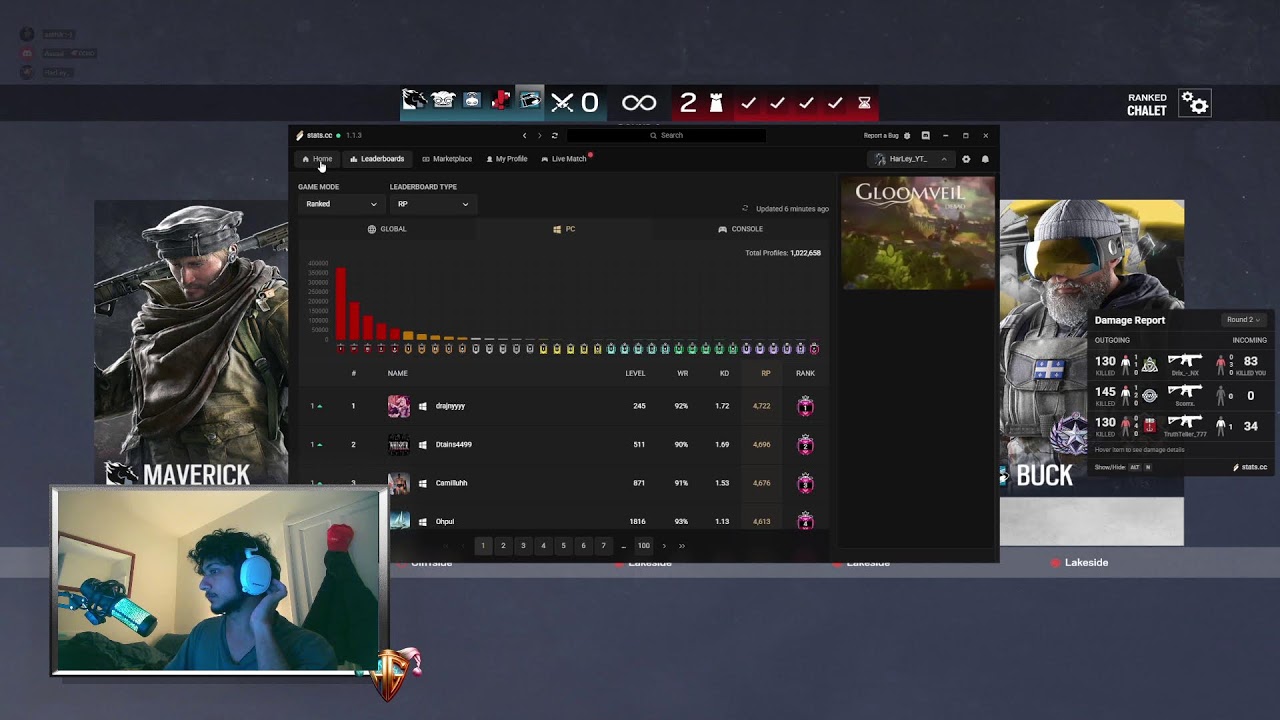Jump to page 100 of the leaderboard
The width and height of the screenshot is (1280, 720).
click(x=644, y=546)
